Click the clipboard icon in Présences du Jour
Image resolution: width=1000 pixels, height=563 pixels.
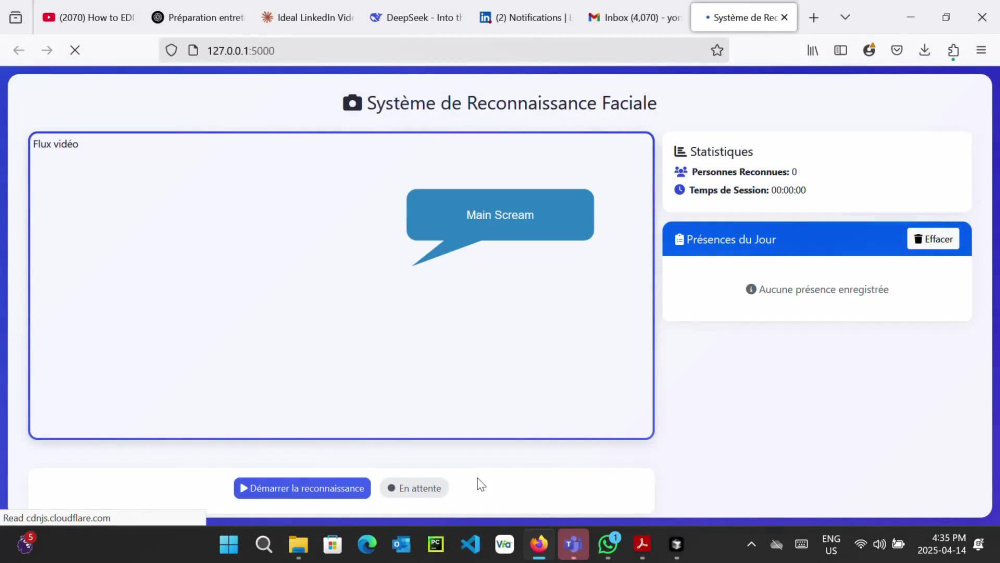click(x=679, y=239)
